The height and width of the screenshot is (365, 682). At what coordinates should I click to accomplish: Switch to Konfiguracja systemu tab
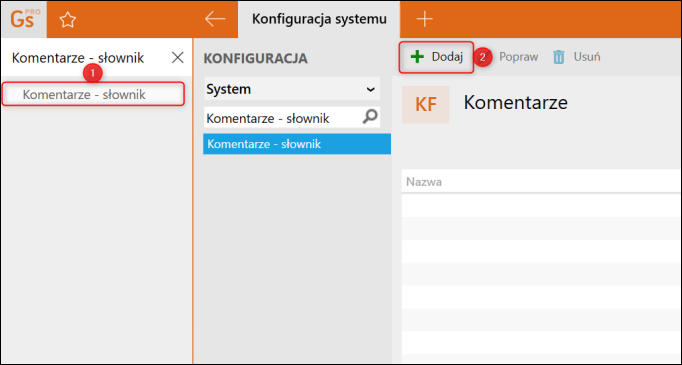(319, 20)
